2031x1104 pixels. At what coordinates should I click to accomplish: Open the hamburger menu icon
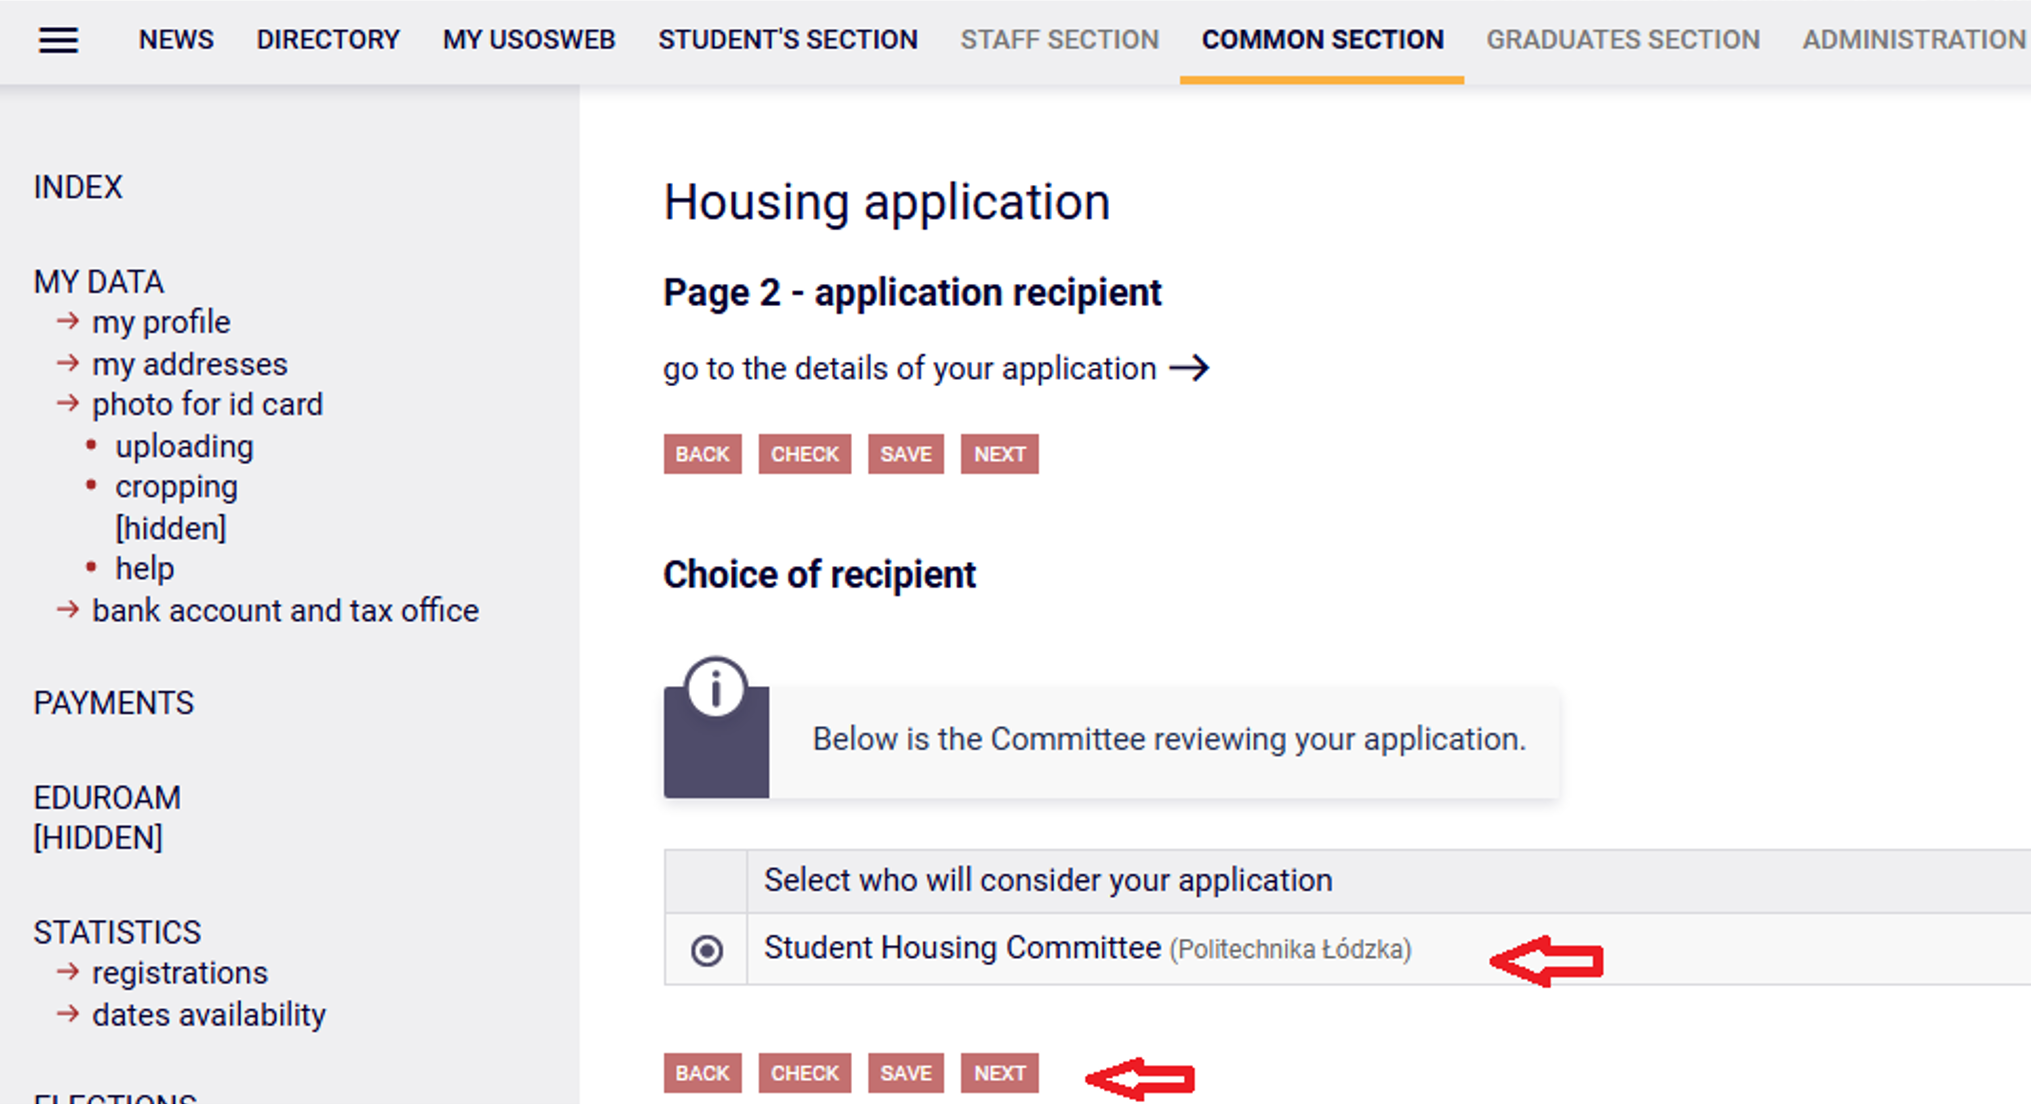click(58, 40)
